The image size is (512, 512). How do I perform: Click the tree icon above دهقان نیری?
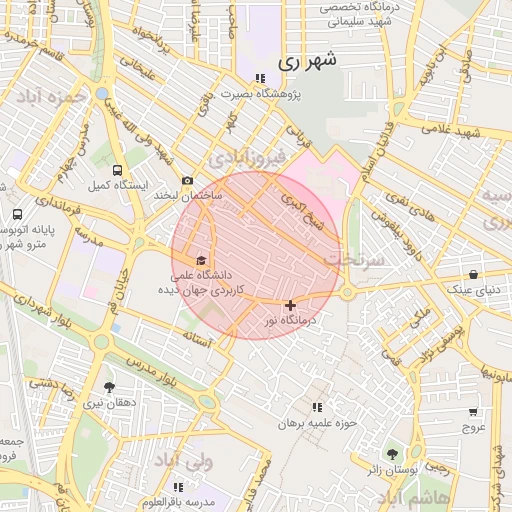109,388
